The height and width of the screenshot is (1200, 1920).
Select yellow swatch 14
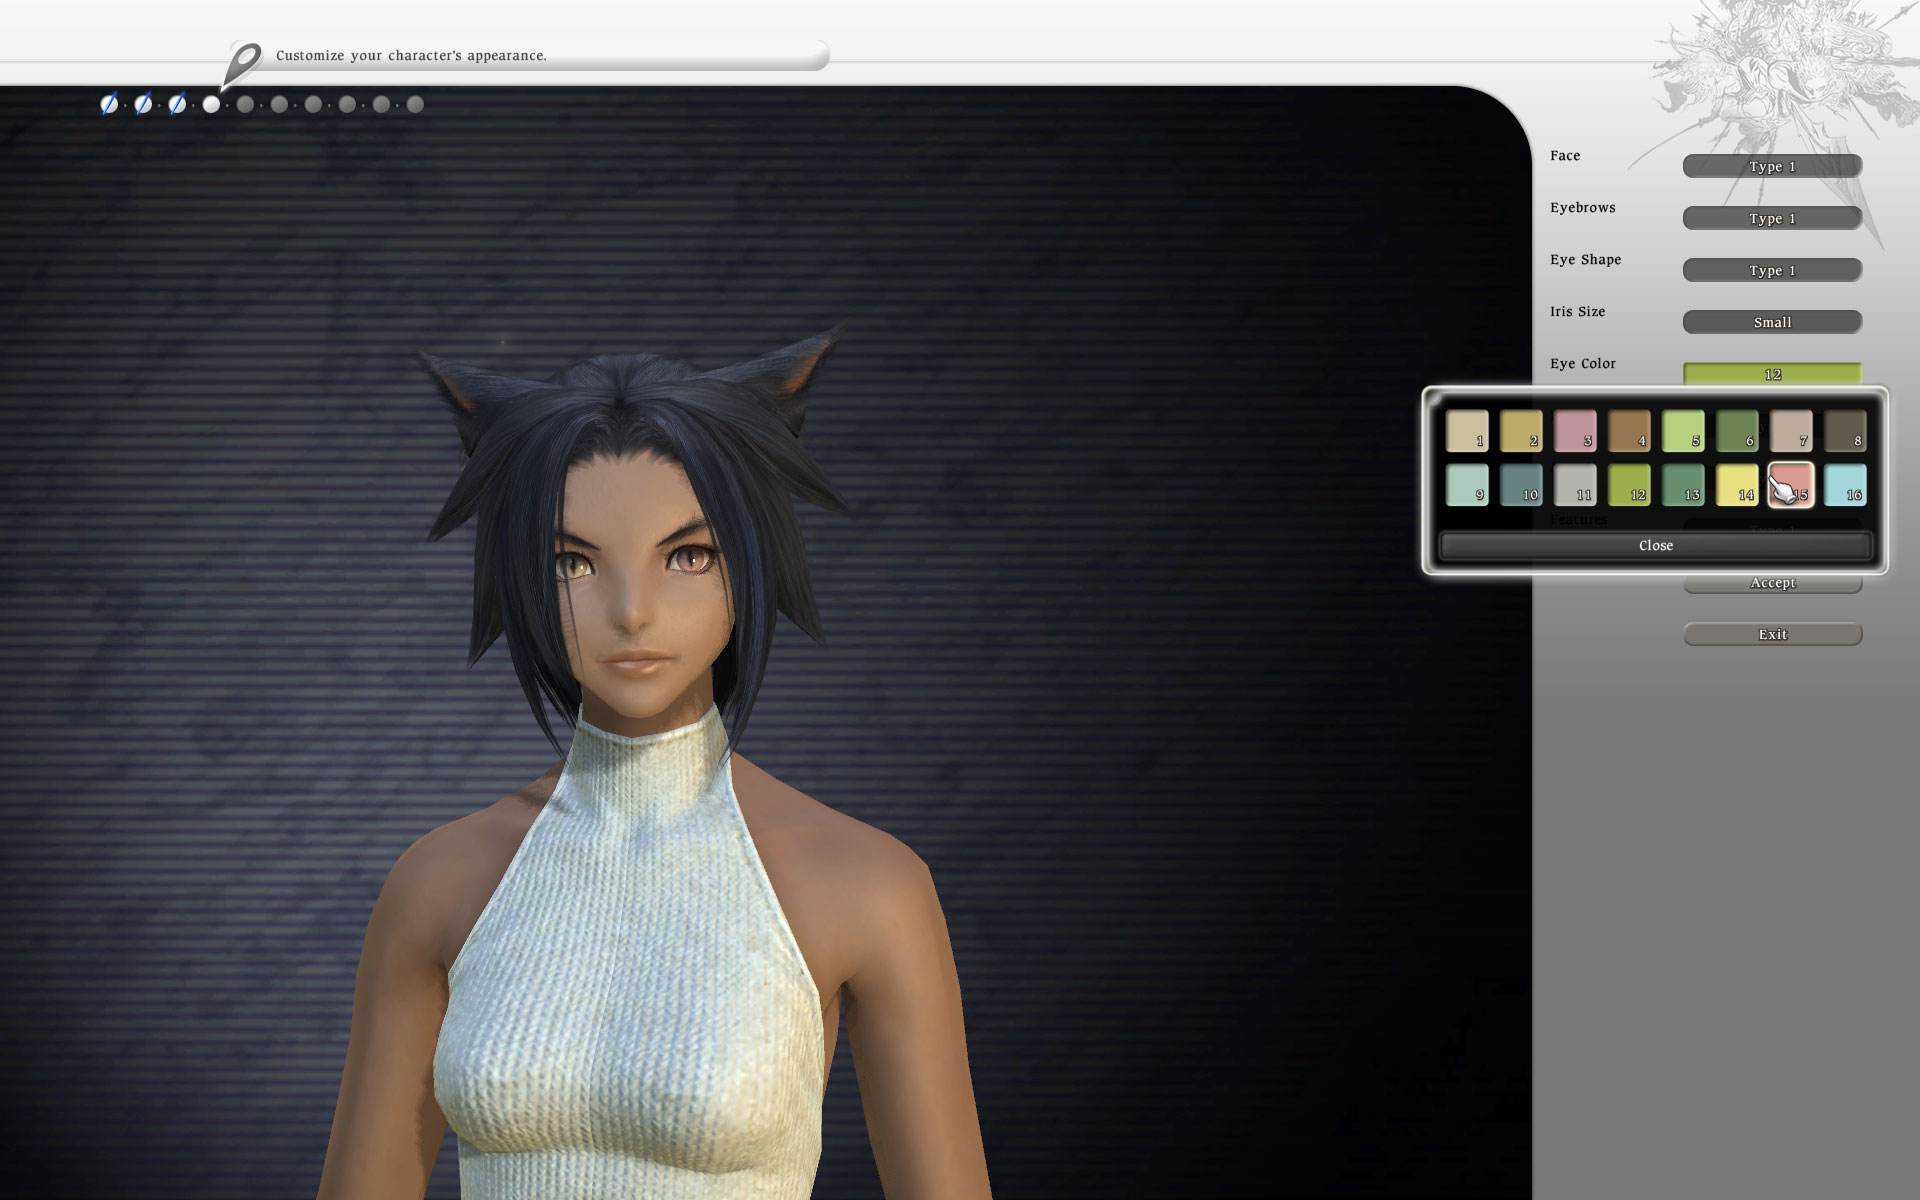1737,485
